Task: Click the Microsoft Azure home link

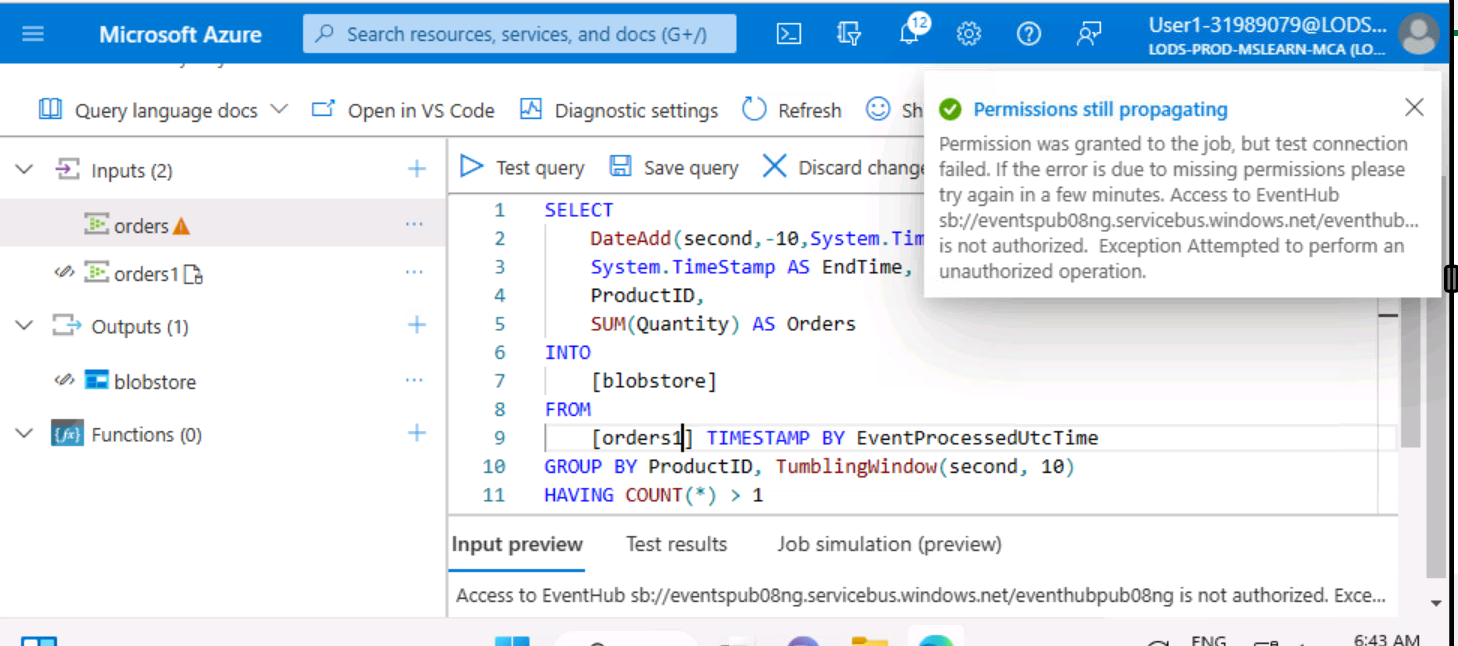Action: tap(180, 34)
